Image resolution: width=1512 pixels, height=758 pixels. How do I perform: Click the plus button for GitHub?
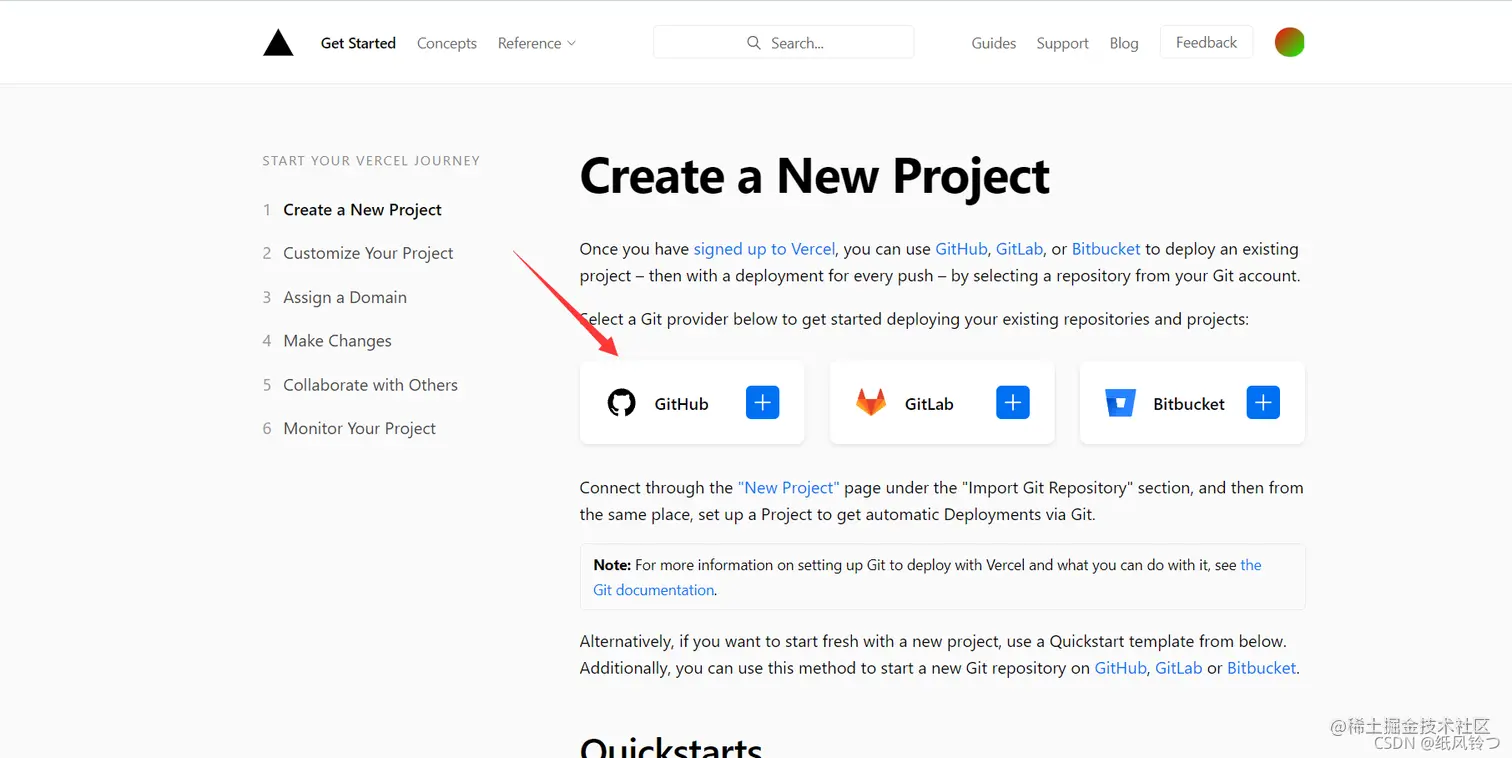762,403
